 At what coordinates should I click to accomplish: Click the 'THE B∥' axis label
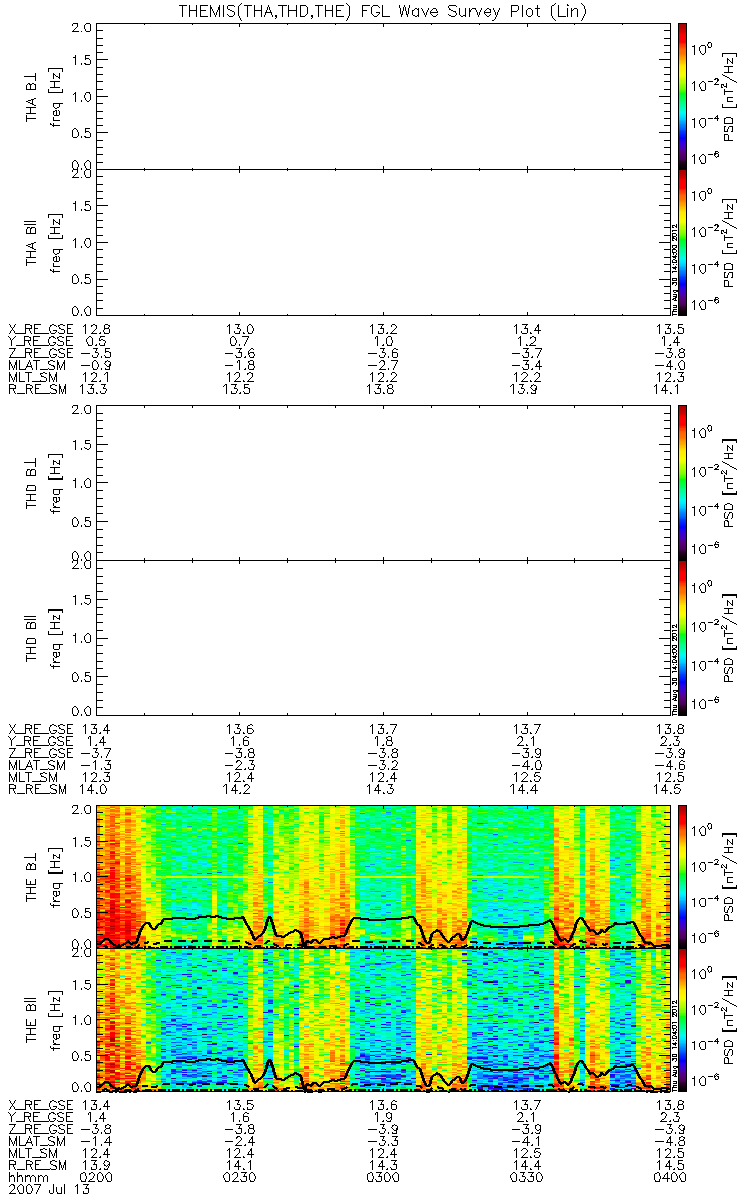(33, 1021)
